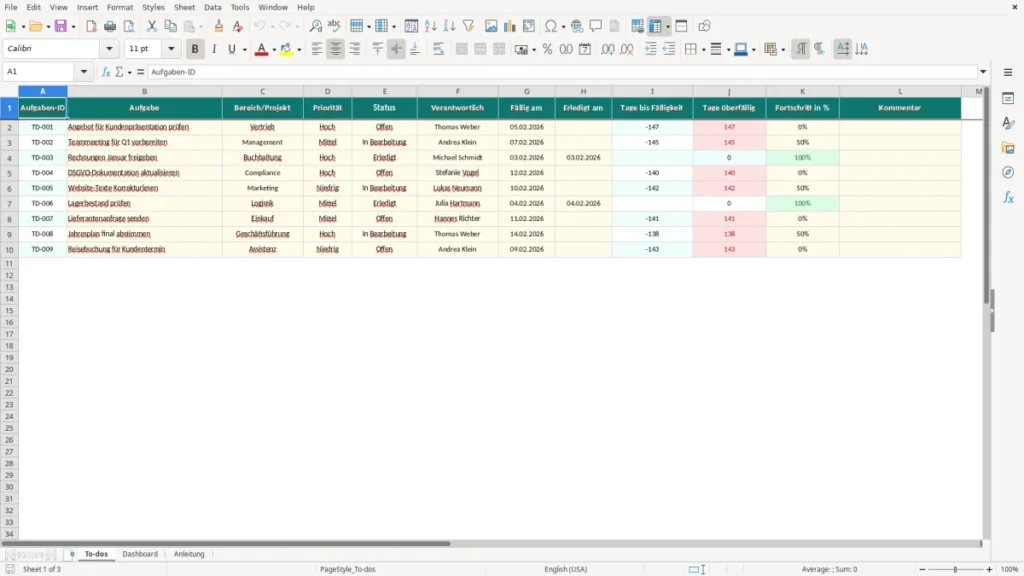Click the Save document icon
This screenshot has width=1024, height=576.
click(x=61, y=26)
